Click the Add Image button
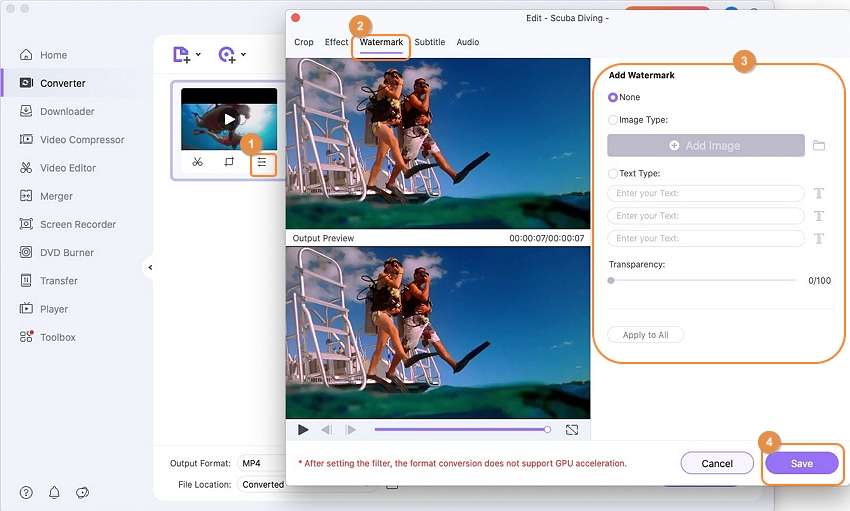 (x=706, y=145)
